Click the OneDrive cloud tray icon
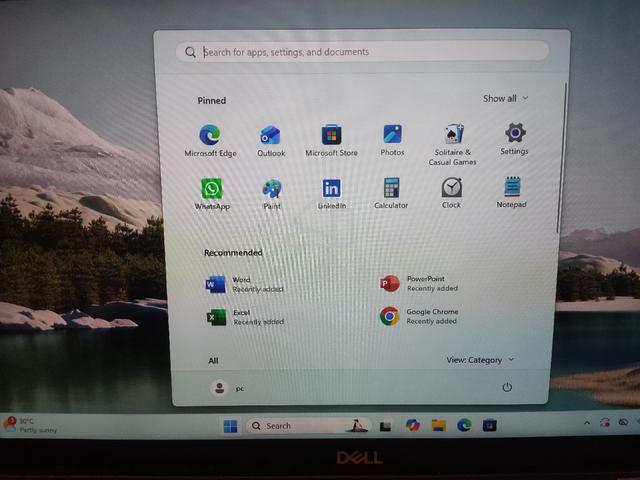640x480 pixels. pyautogui.click(x=623, y=422)
